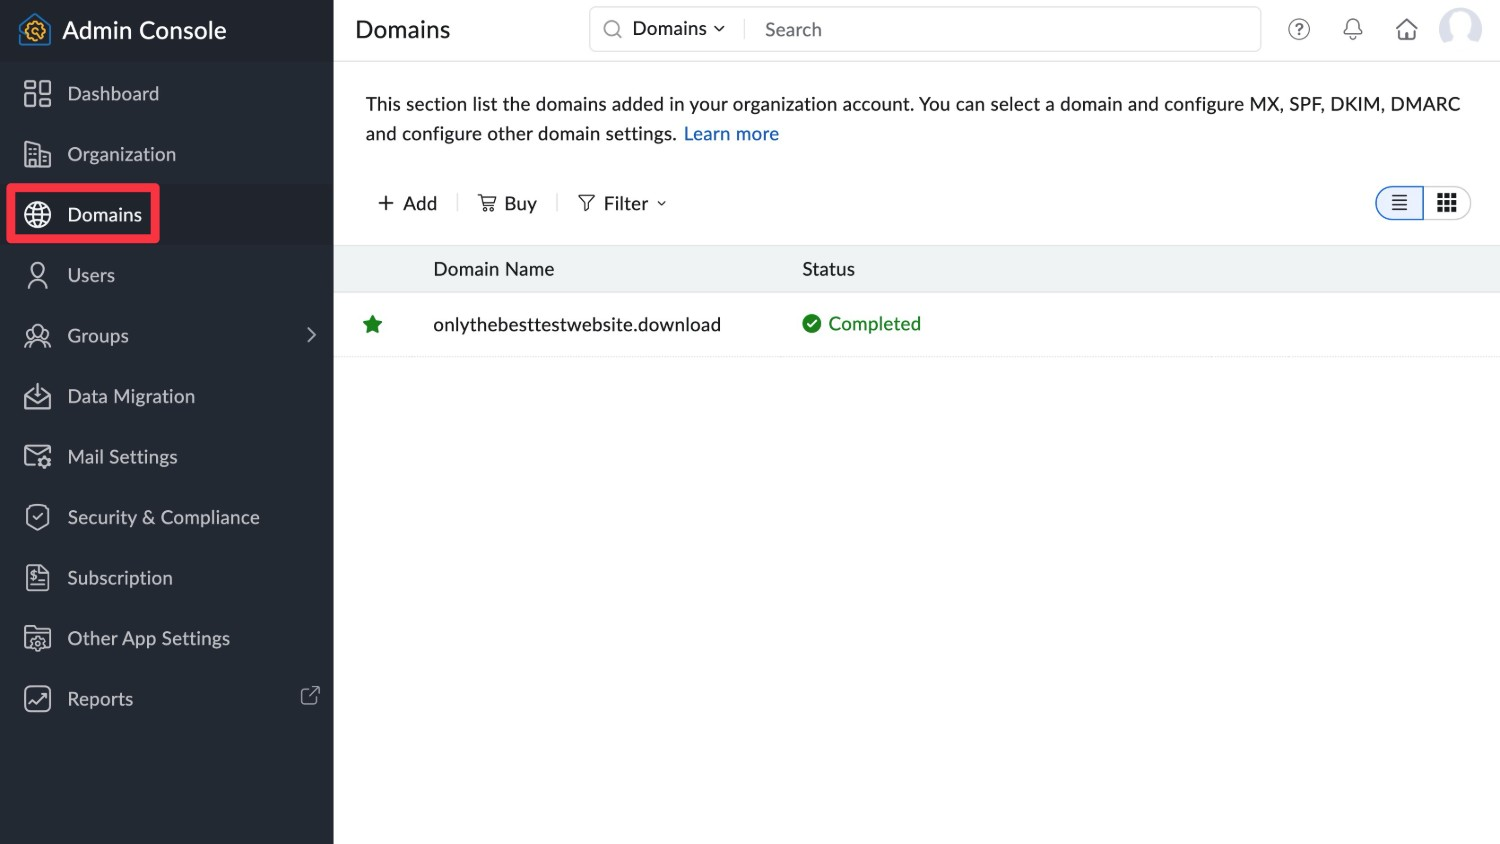
Task: Open the Users management section
Action: 91,275
